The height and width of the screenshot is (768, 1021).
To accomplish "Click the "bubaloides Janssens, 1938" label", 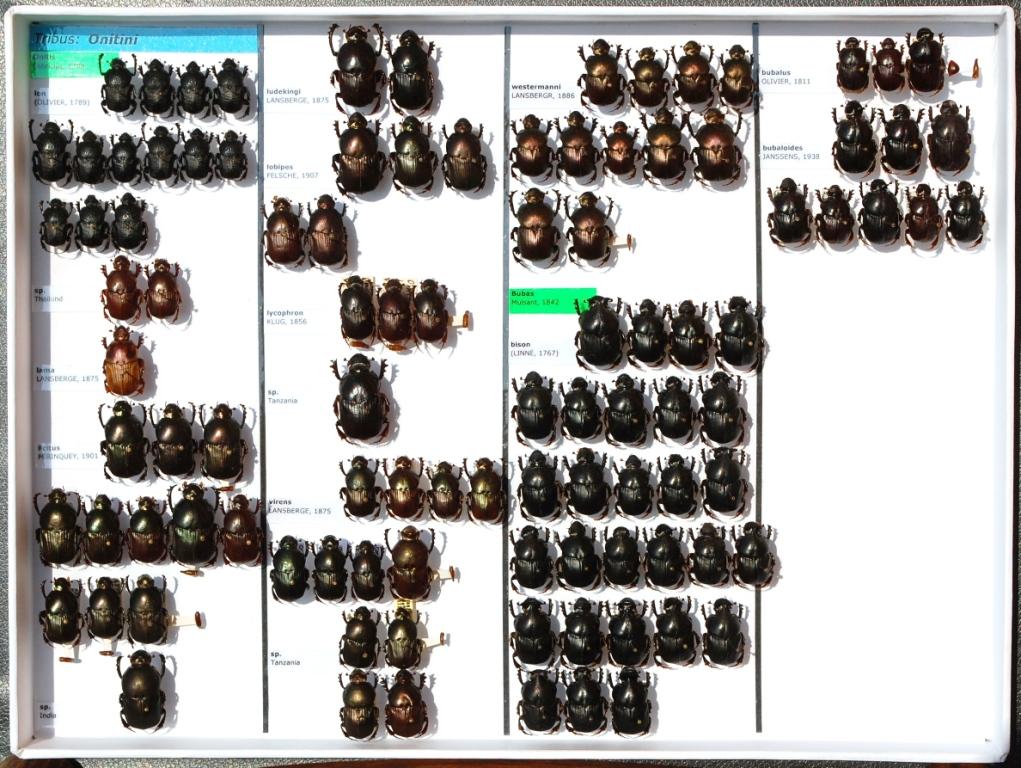I will [x=790, y=152].
